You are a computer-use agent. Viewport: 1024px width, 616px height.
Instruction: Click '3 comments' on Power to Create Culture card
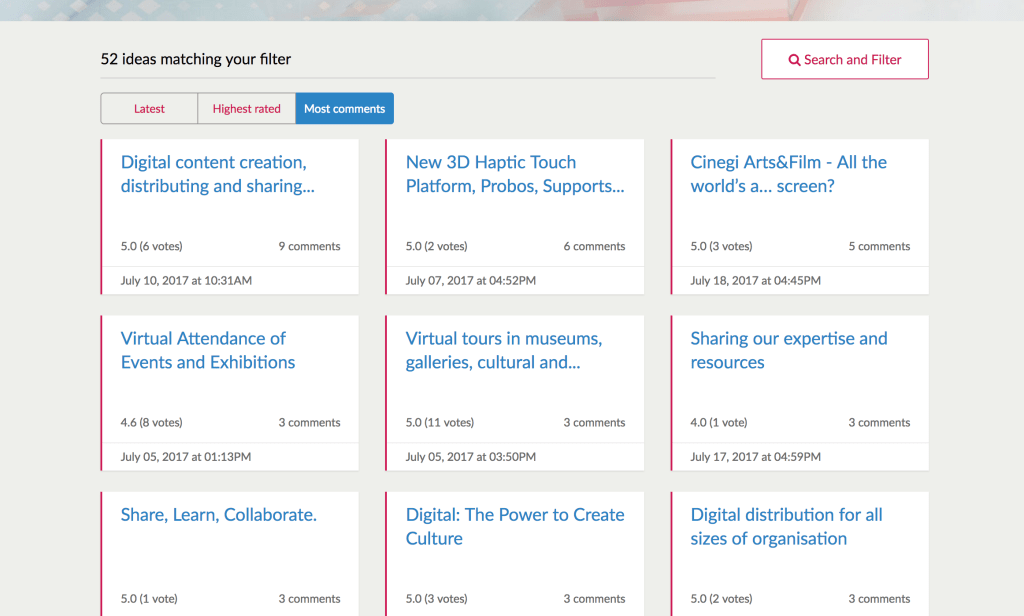click(594, 599)
